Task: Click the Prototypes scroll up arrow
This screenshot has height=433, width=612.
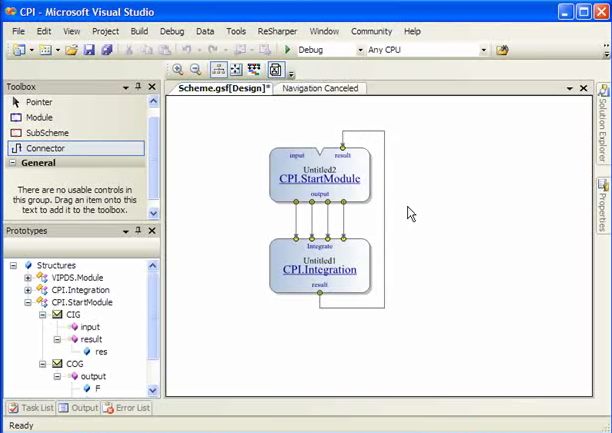Action: coord(153,266)
